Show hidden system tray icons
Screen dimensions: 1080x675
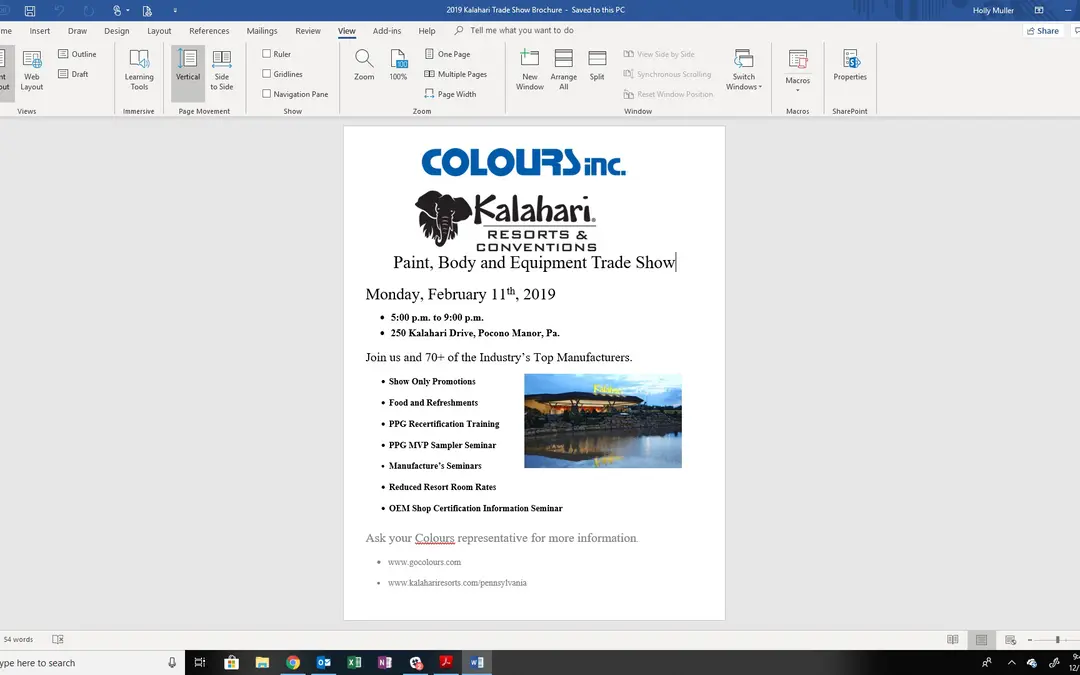click(1011, 663)
